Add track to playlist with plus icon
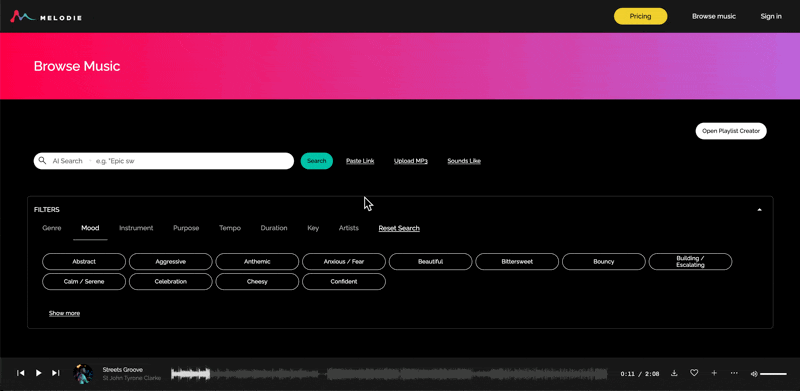The image size is (800, 391). tap(714, 373)
